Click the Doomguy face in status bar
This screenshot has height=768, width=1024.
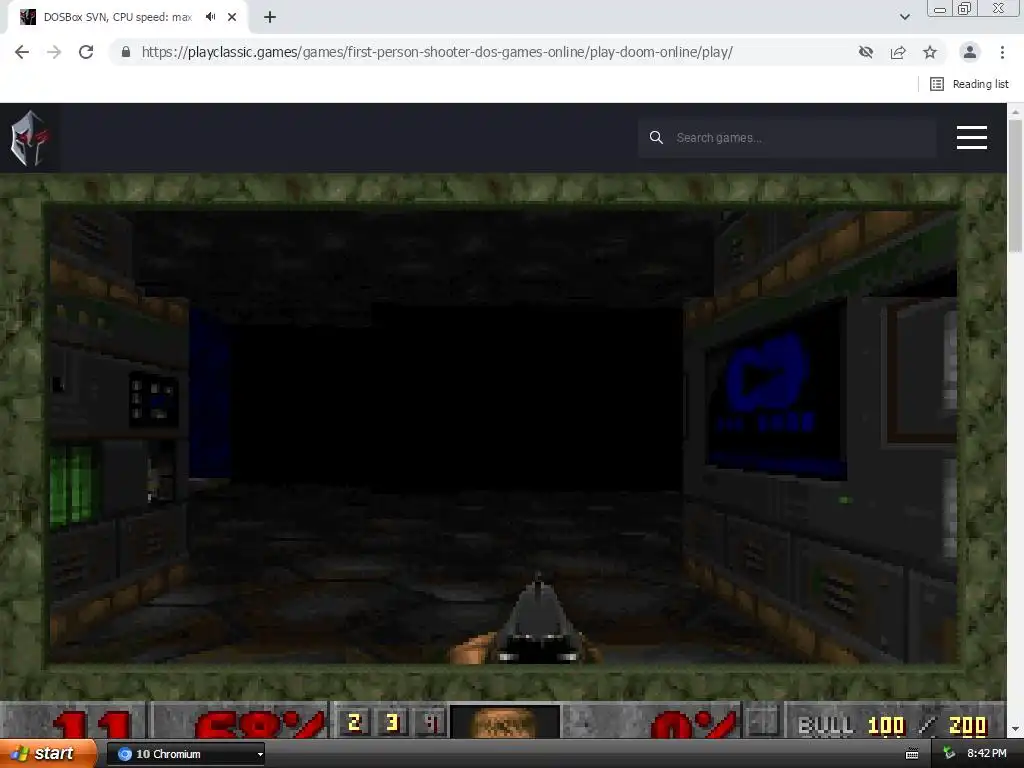tap(505, 722)
